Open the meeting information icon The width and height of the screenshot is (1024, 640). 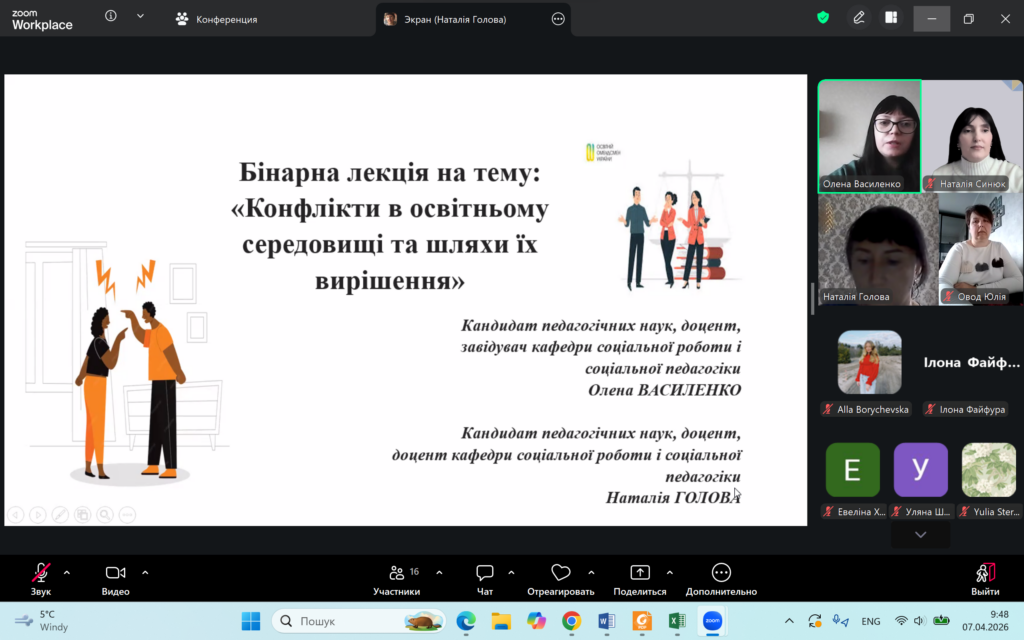point(111,17)
